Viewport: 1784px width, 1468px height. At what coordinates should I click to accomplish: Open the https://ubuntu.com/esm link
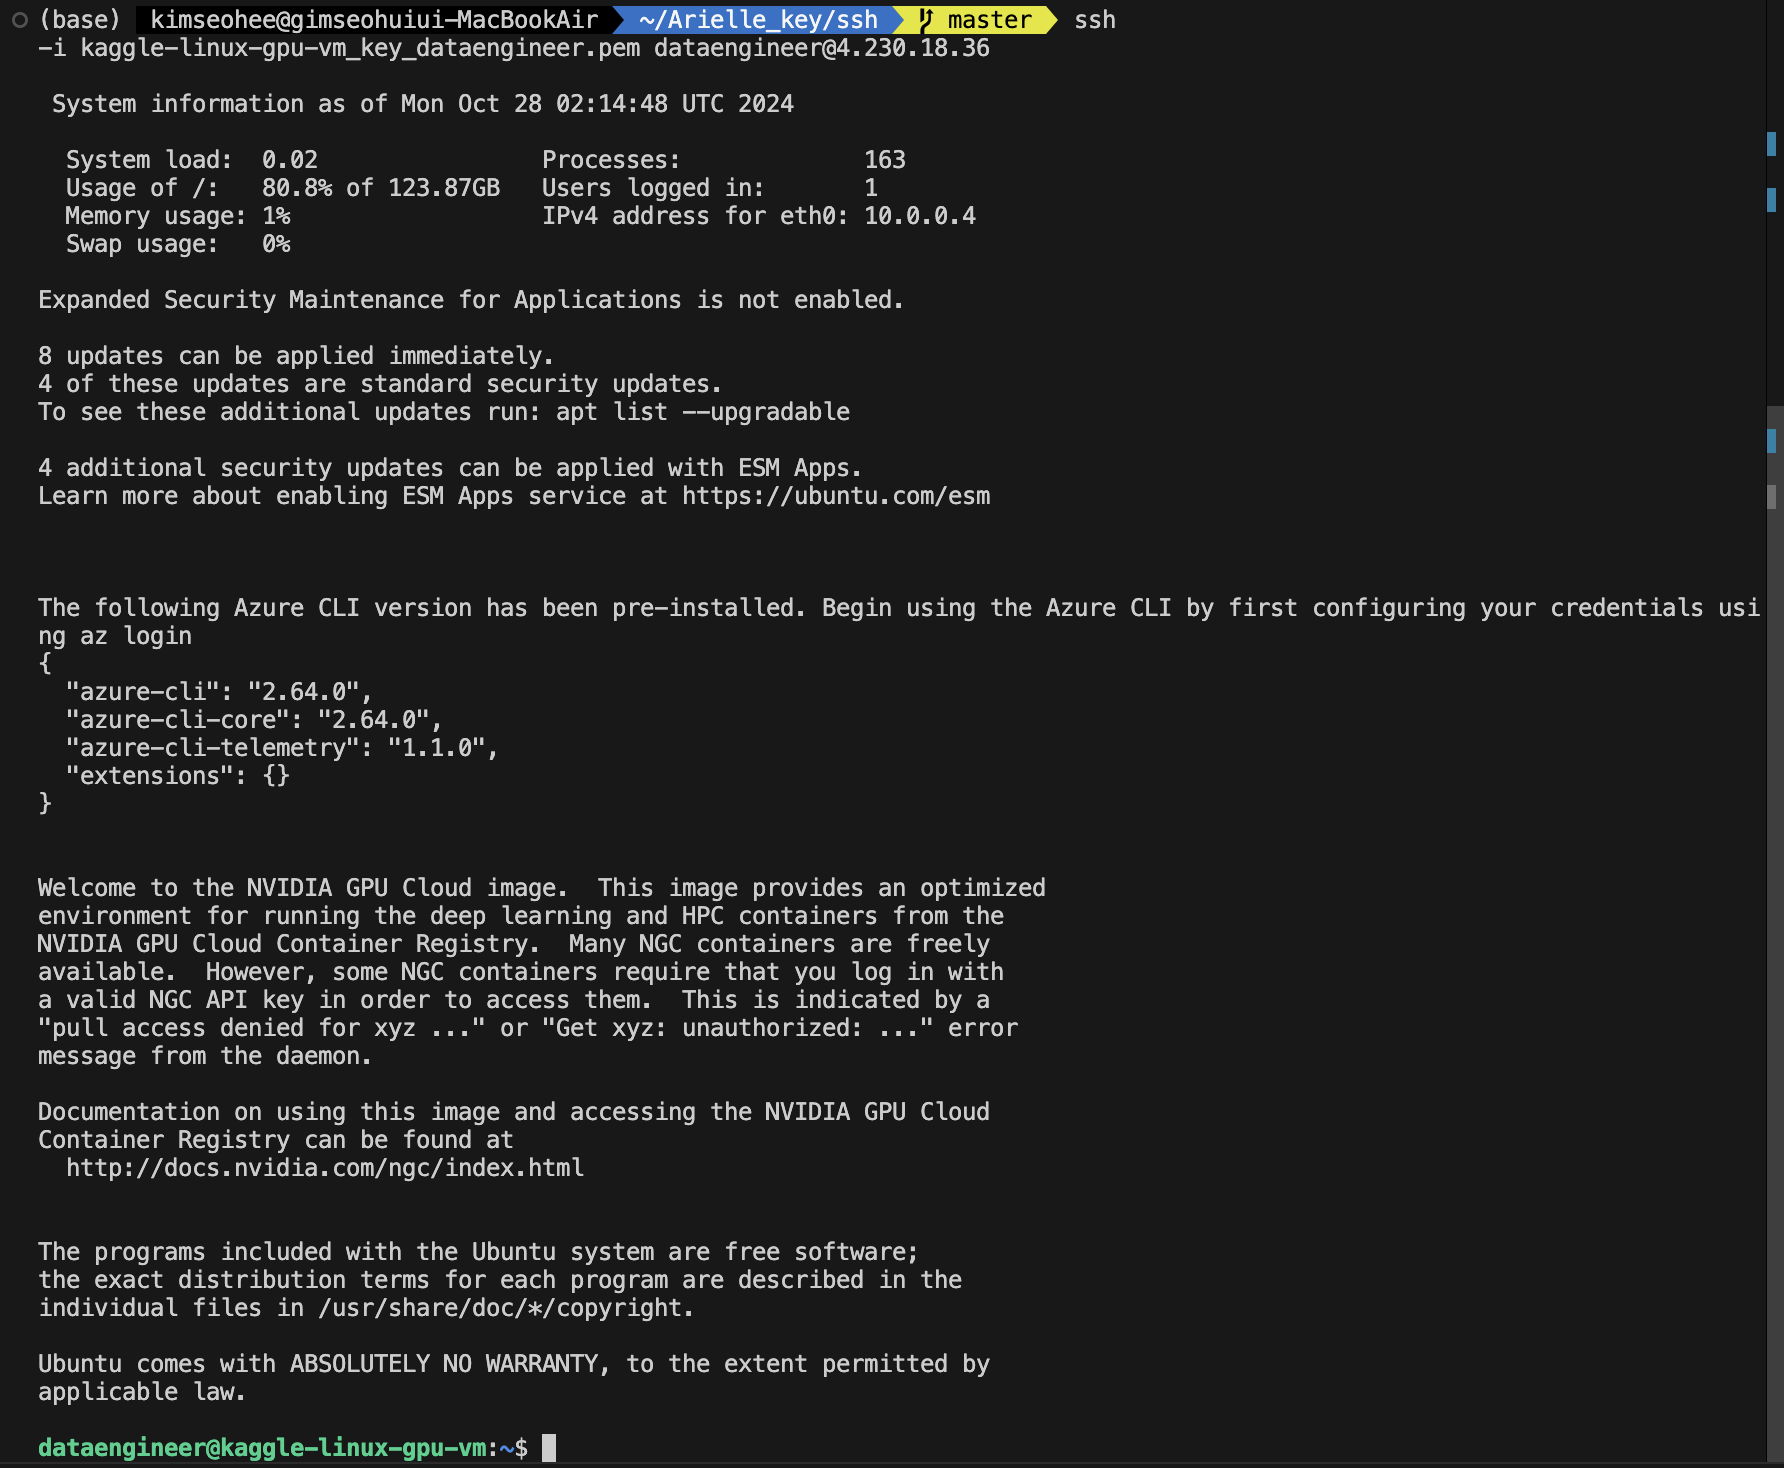coord(836,496)
